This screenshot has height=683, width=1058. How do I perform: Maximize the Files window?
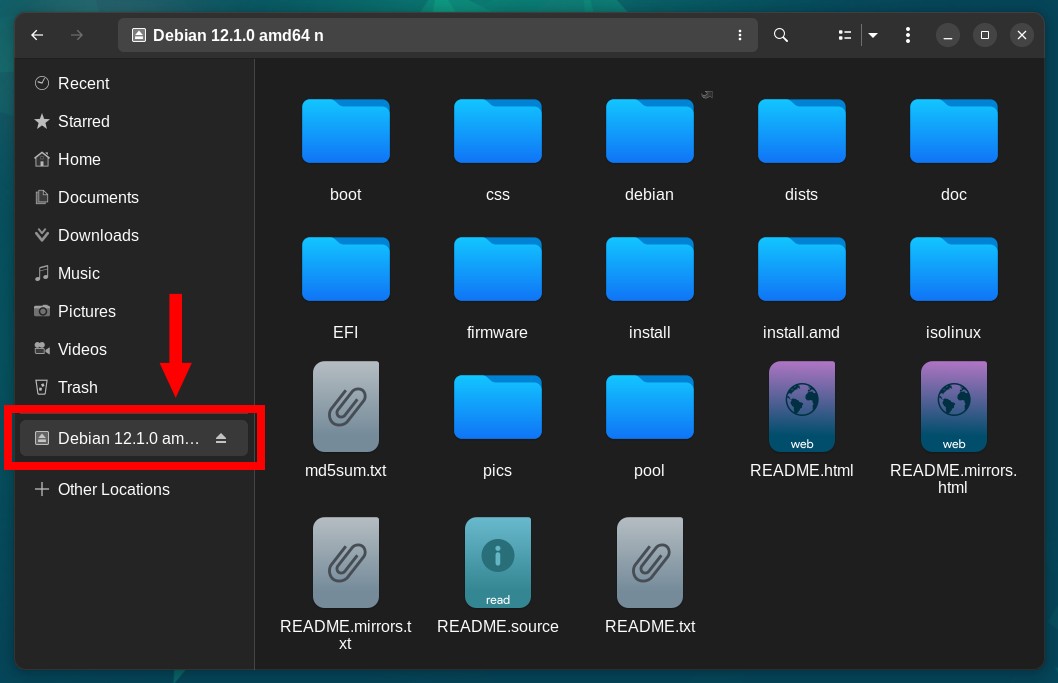(x=984, y=35)
